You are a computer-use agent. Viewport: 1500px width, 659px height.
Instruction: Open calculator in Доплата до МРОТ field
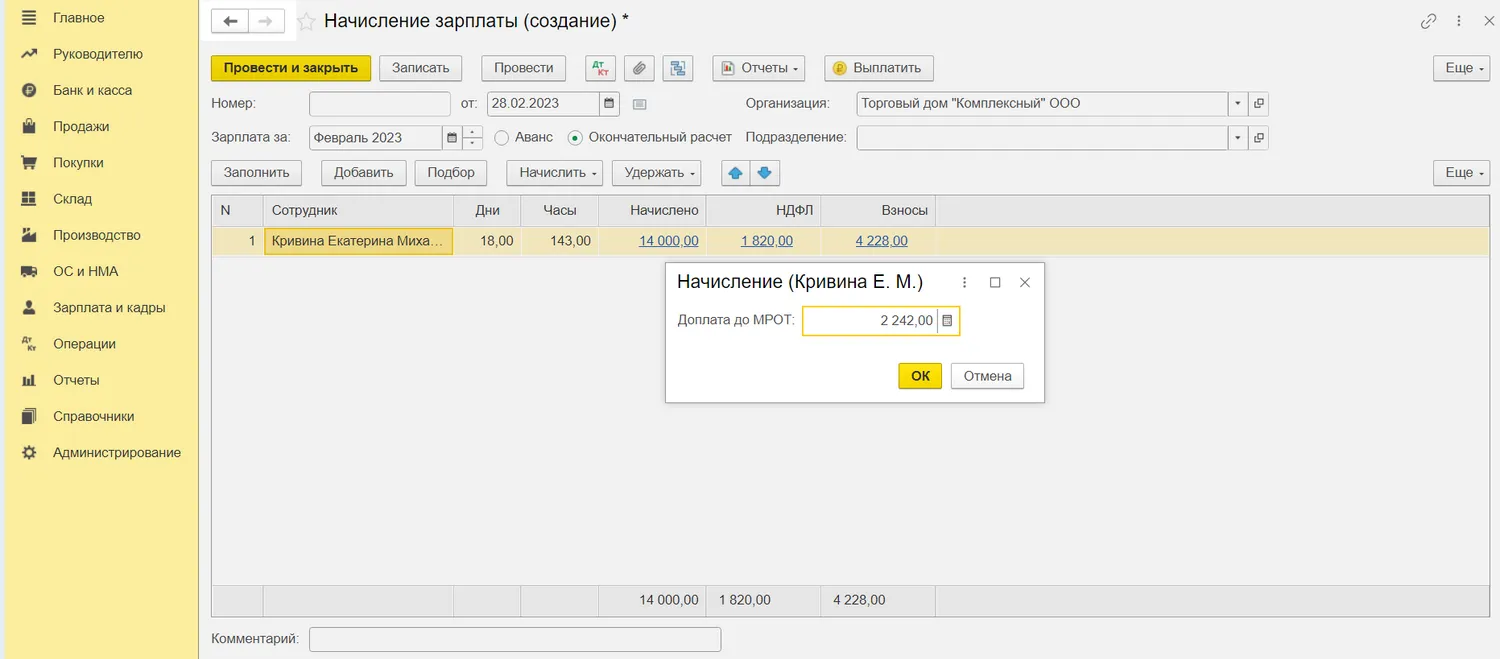click(948, 321)
